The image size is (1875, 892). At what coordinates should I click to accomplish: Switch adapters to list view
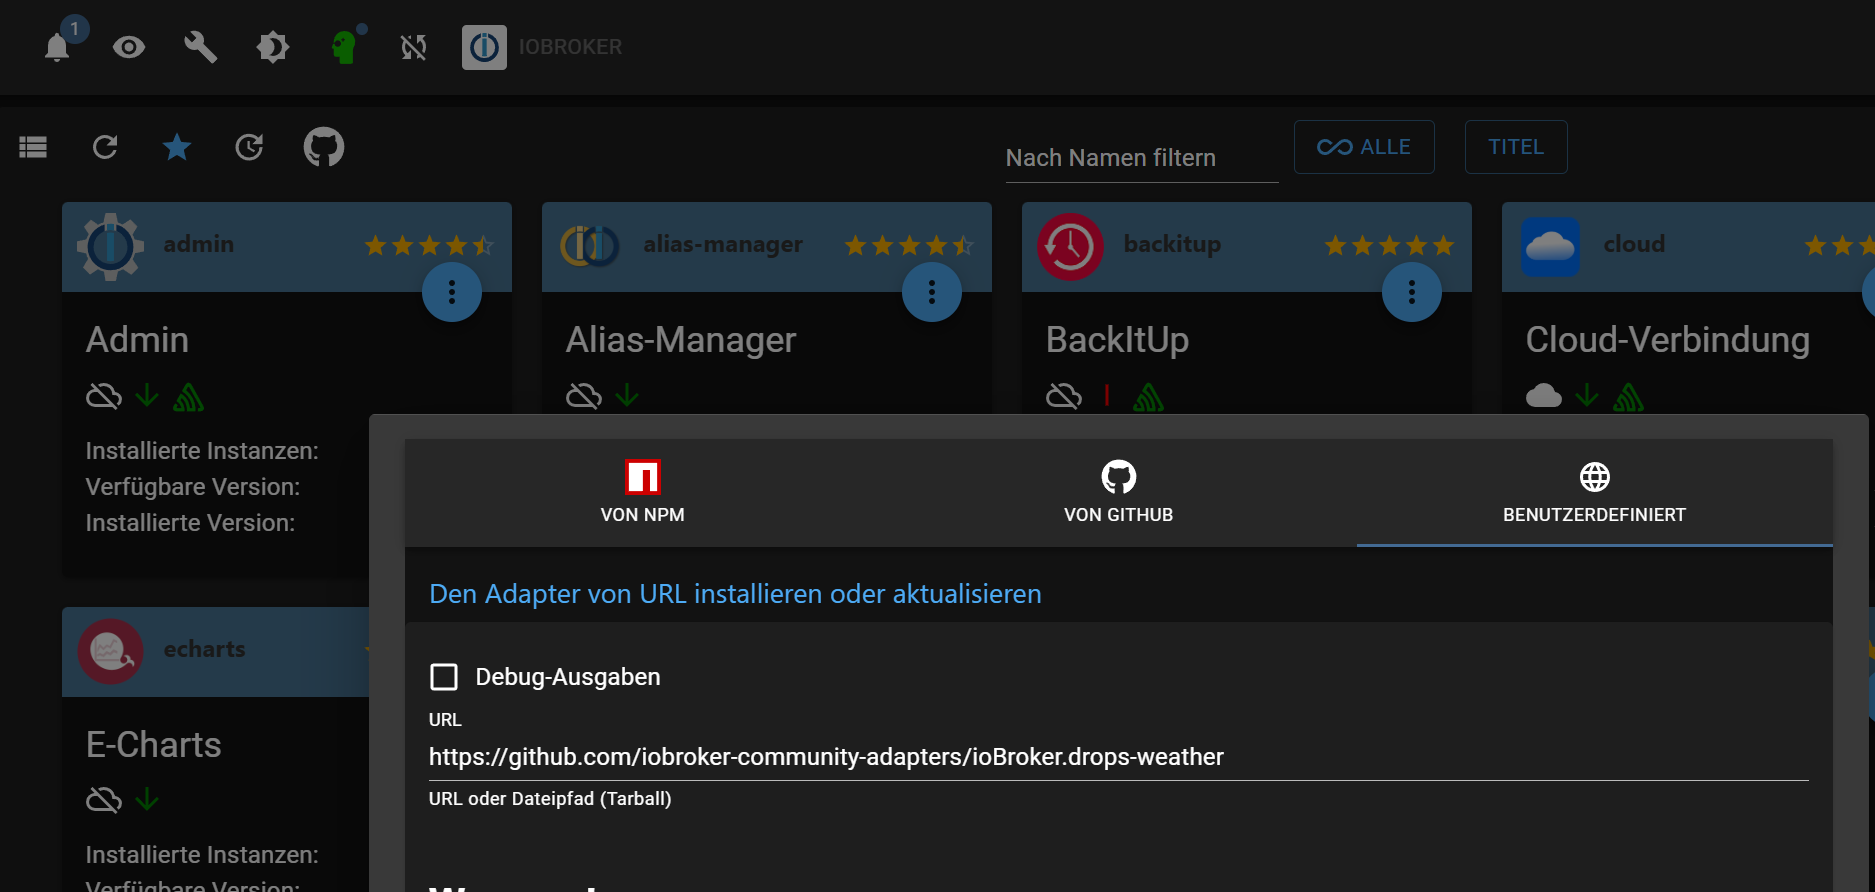tap(33, 148)
